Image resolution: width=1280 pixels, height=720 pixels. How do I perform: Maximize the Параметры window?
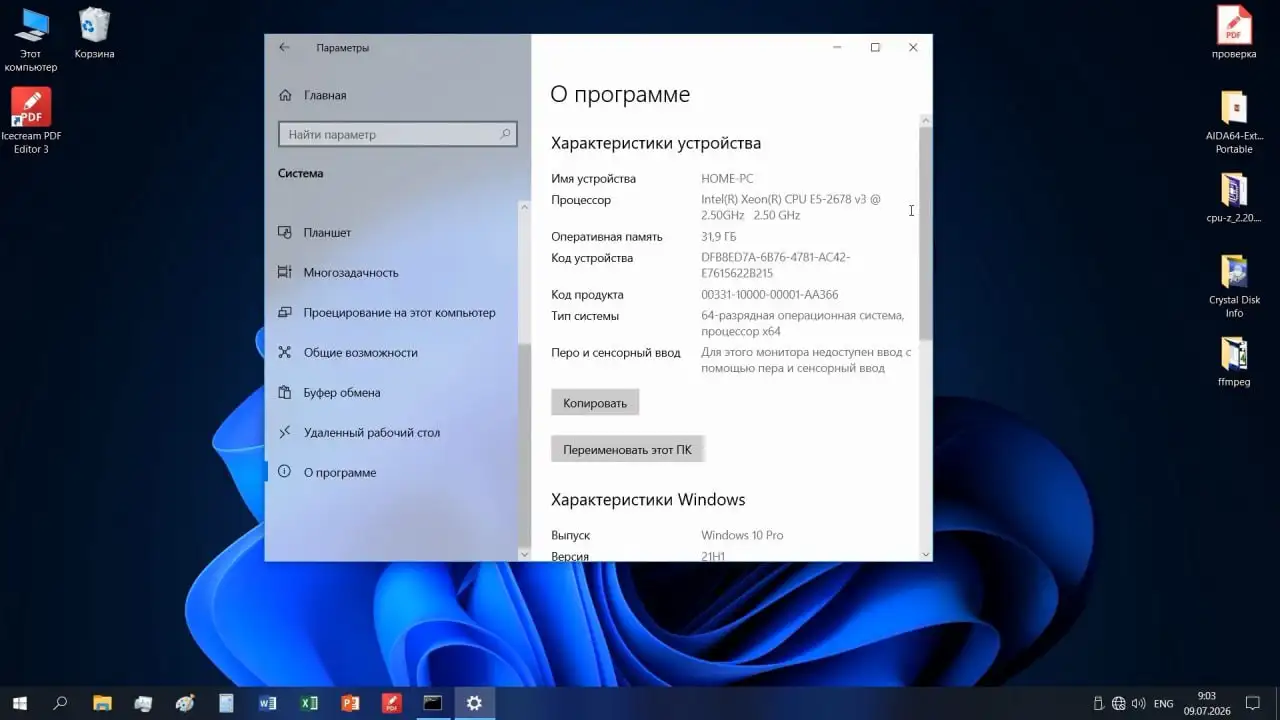(875, 47)
